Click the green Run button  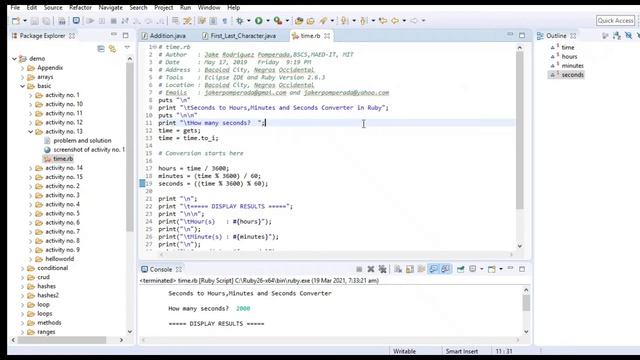click(259, 20)
